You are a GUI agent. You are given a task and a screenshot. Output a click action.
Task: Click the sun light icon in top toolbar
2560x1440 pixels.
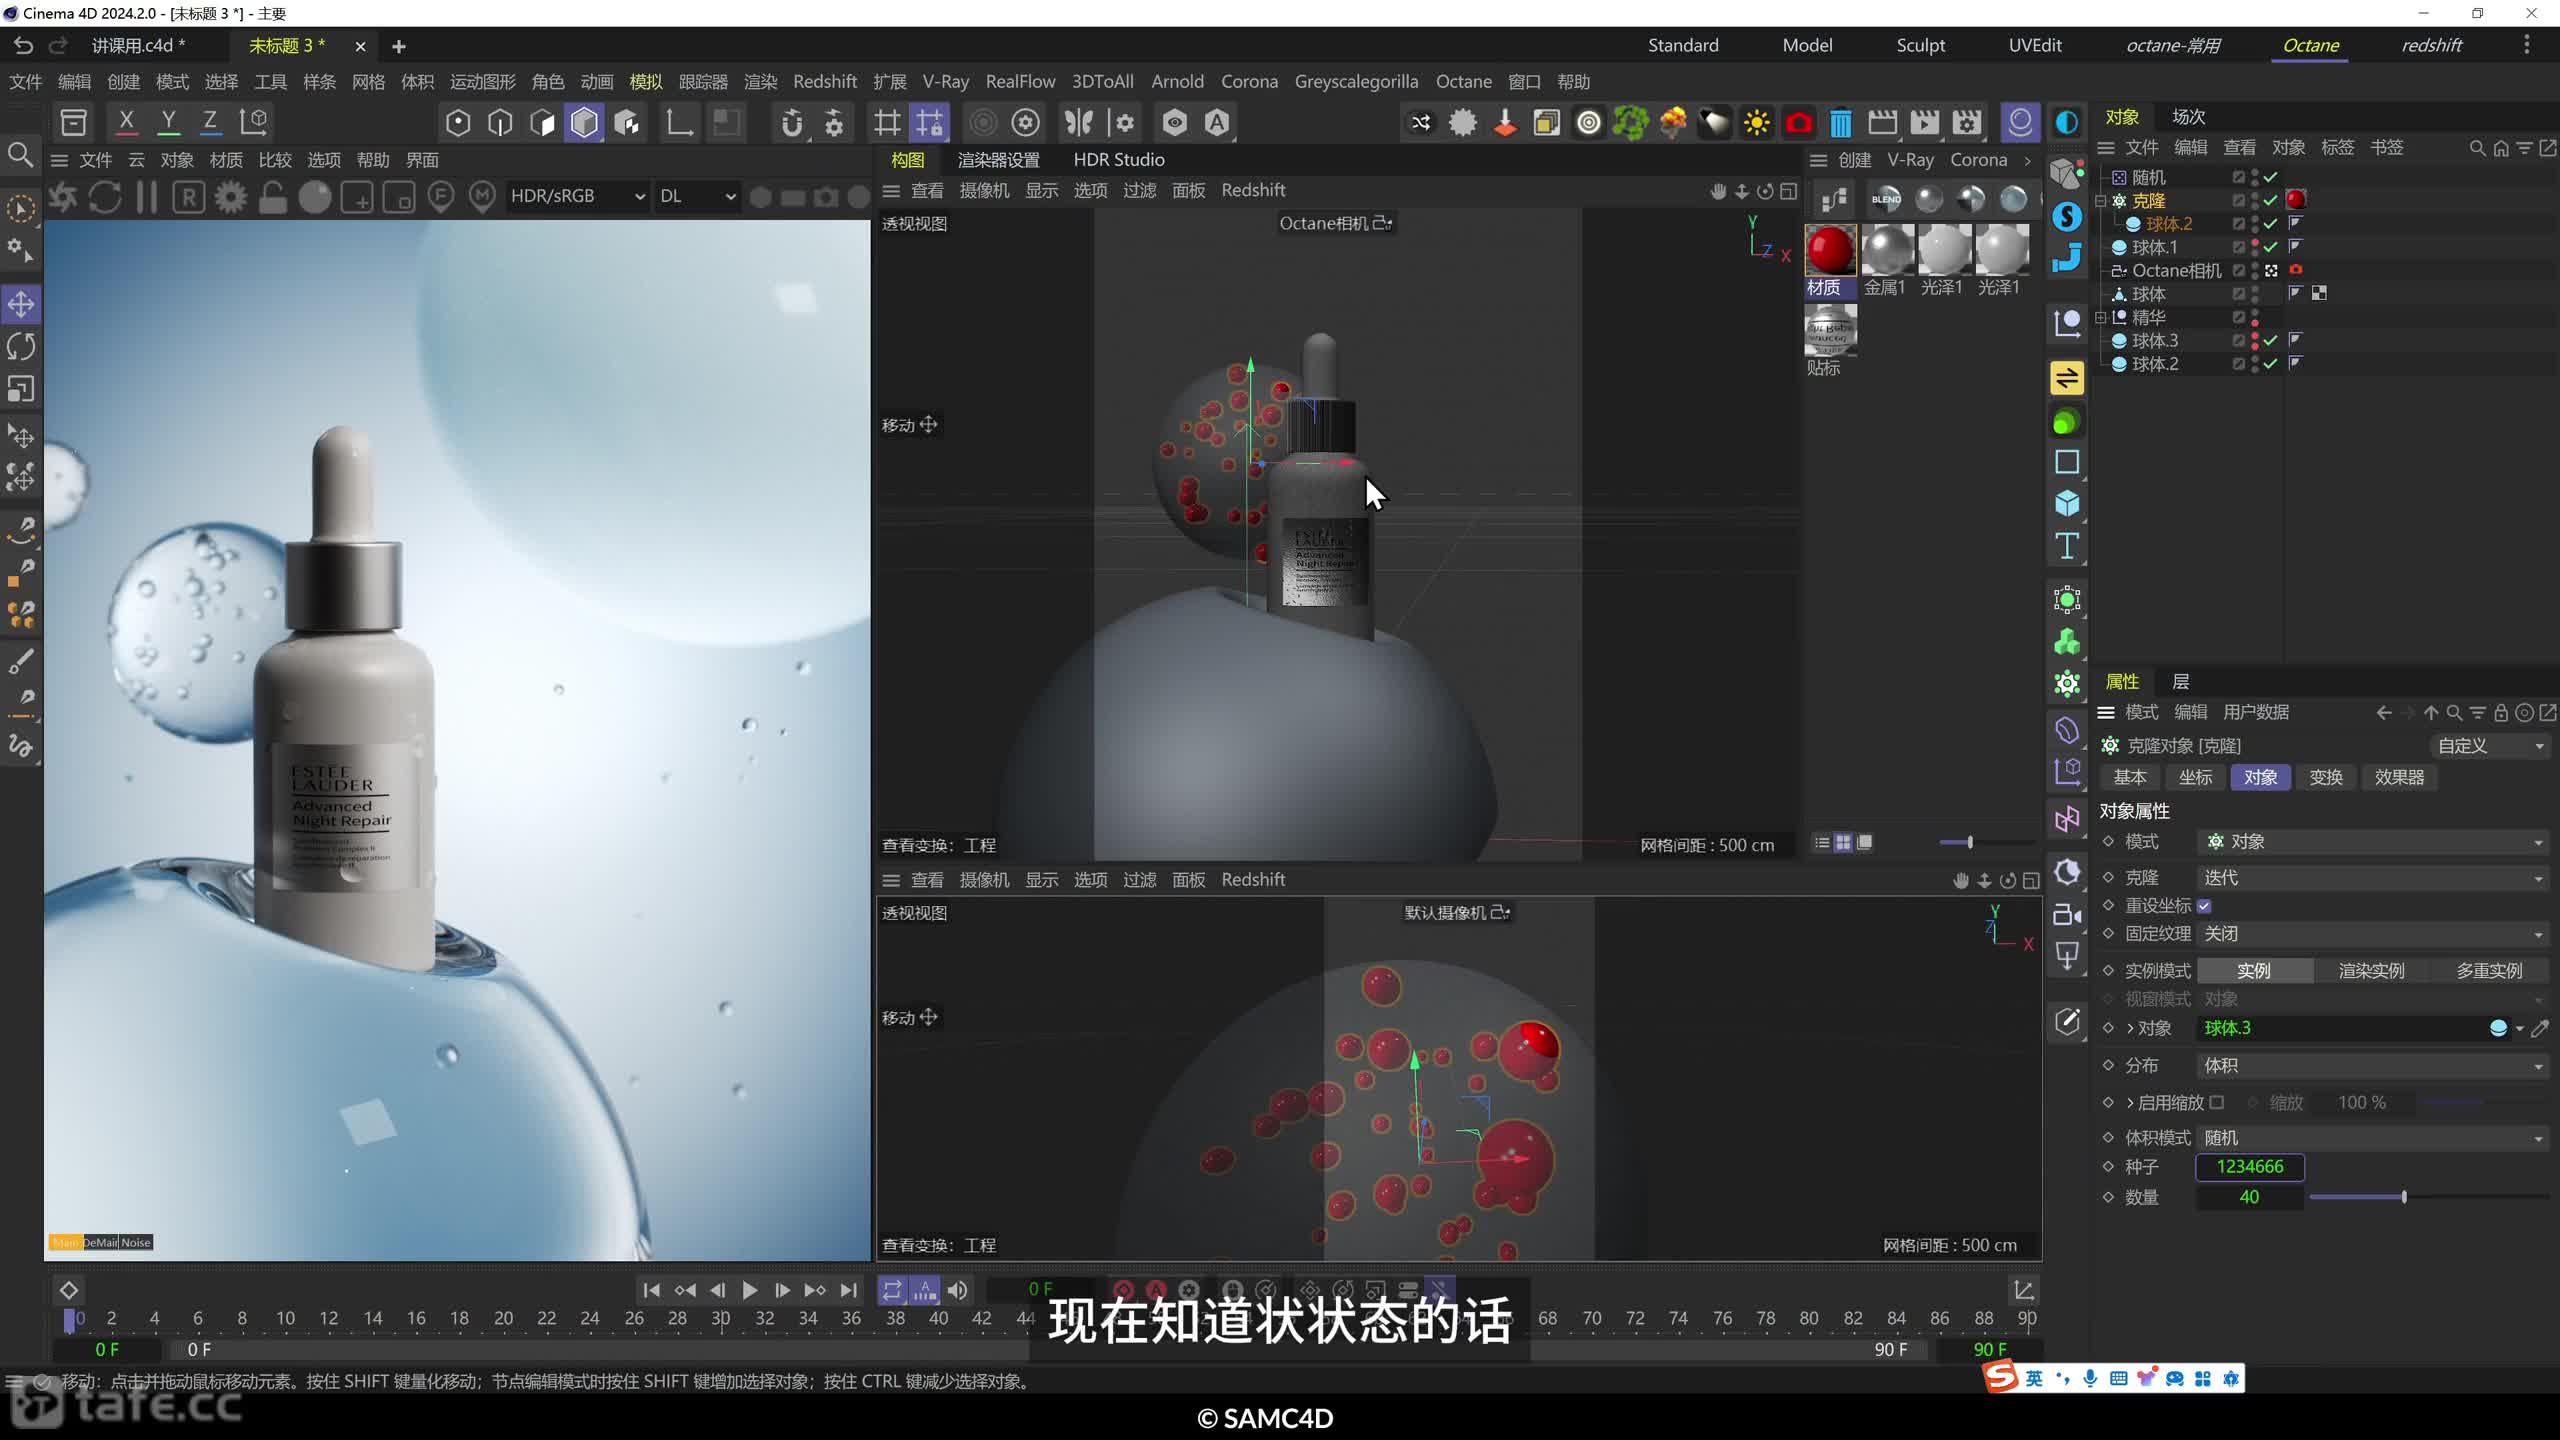coord(1757,122)
